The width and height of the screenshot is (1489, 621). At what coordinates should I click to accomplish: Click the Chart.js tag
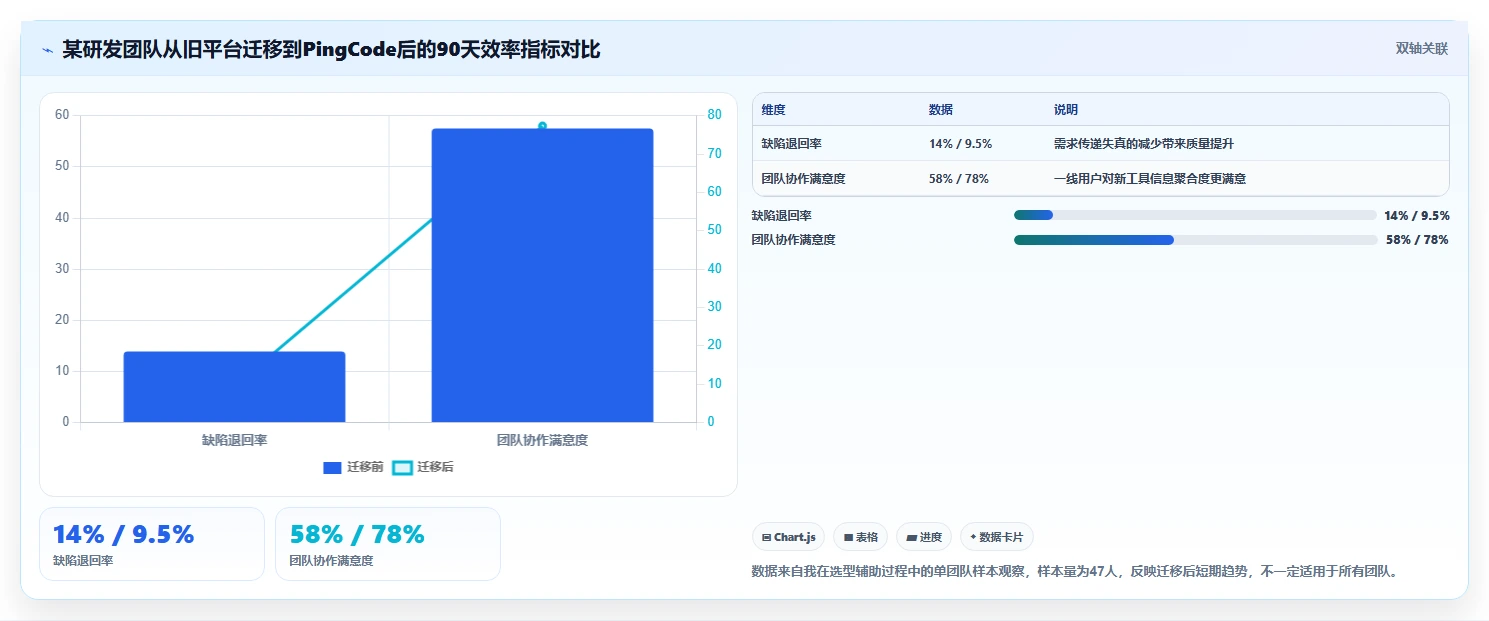coord(788,537)
